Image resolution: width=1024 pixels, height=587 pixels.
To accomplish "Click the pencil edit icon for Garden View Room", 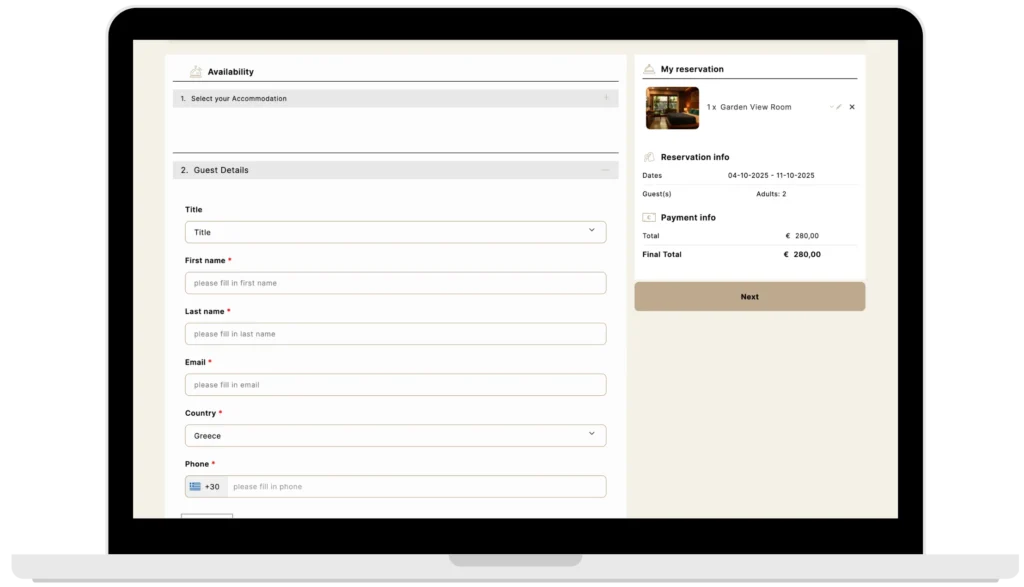I will click(838, 107).
